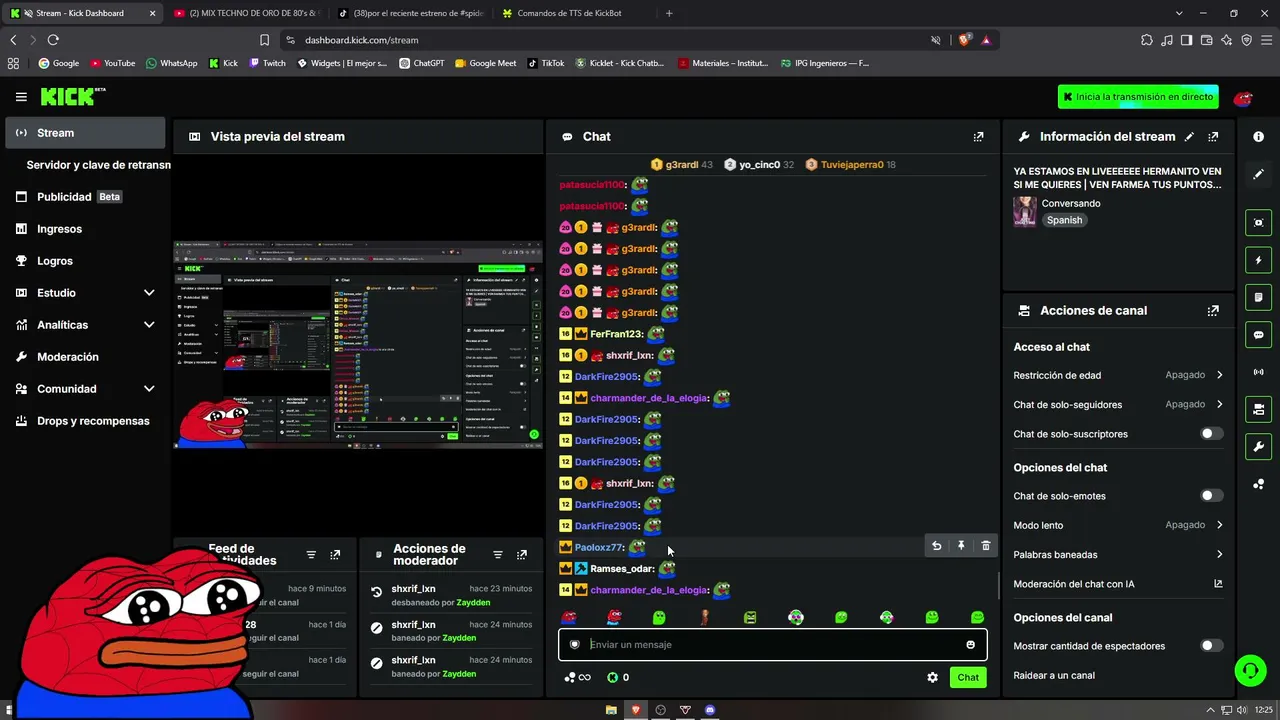Click the Ramses_odar username in chat
The image size is (1280, 720).
pos(622,569)
